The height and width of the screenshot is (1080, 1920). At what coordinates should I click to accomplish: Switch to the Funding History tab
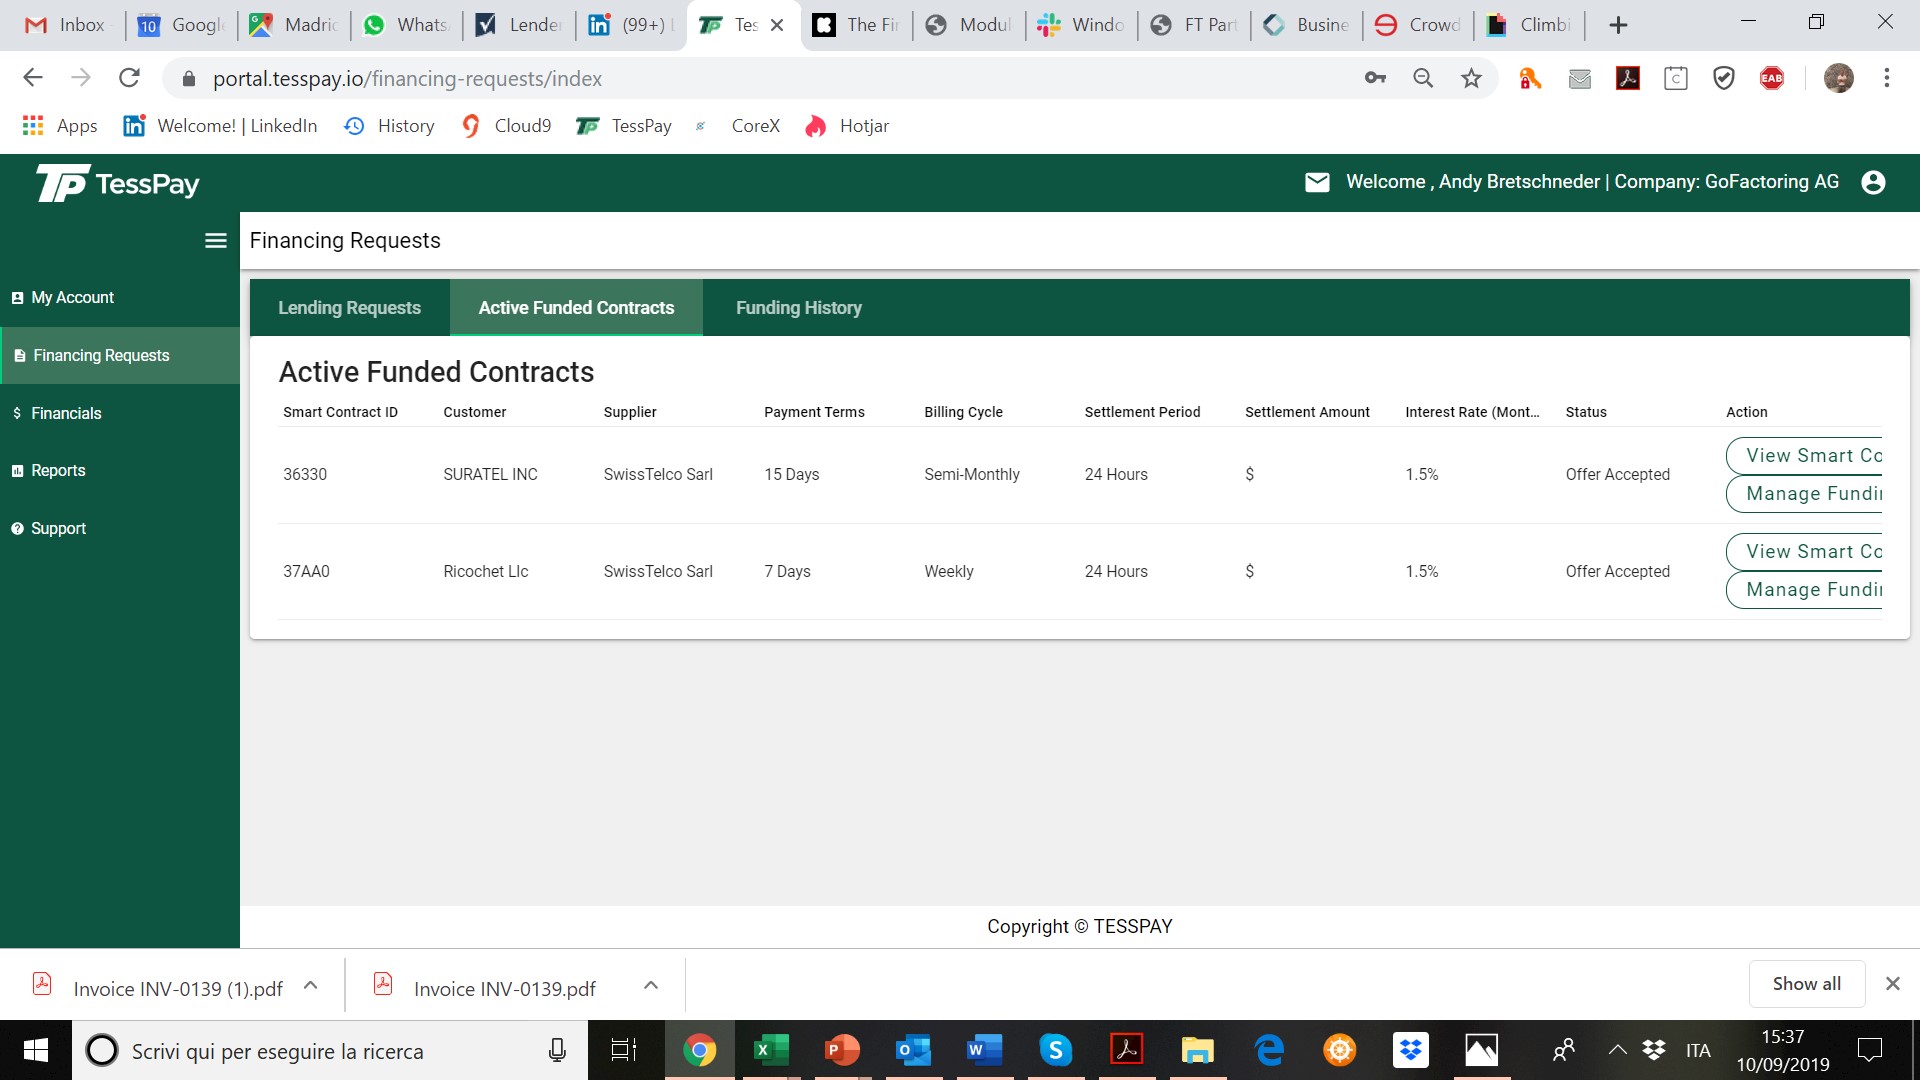point(798,308)
